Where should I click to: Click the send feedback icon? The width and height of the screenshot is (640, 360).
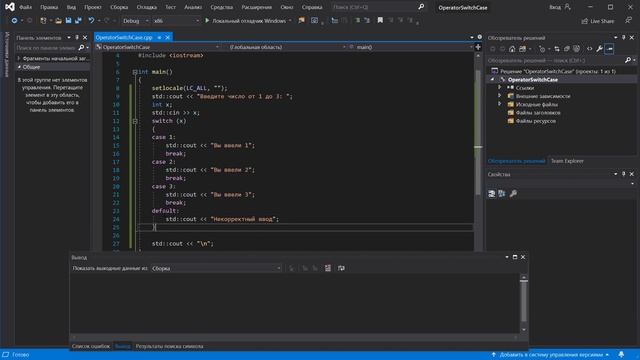(x=629, y=20)
